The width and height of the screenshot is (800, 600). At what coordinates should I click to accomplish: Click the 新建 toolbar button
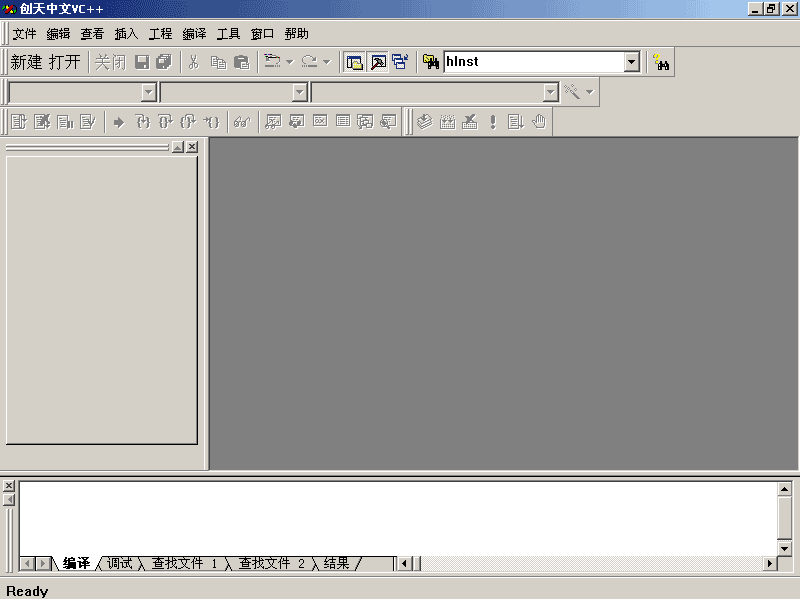(x=27, y=62)
